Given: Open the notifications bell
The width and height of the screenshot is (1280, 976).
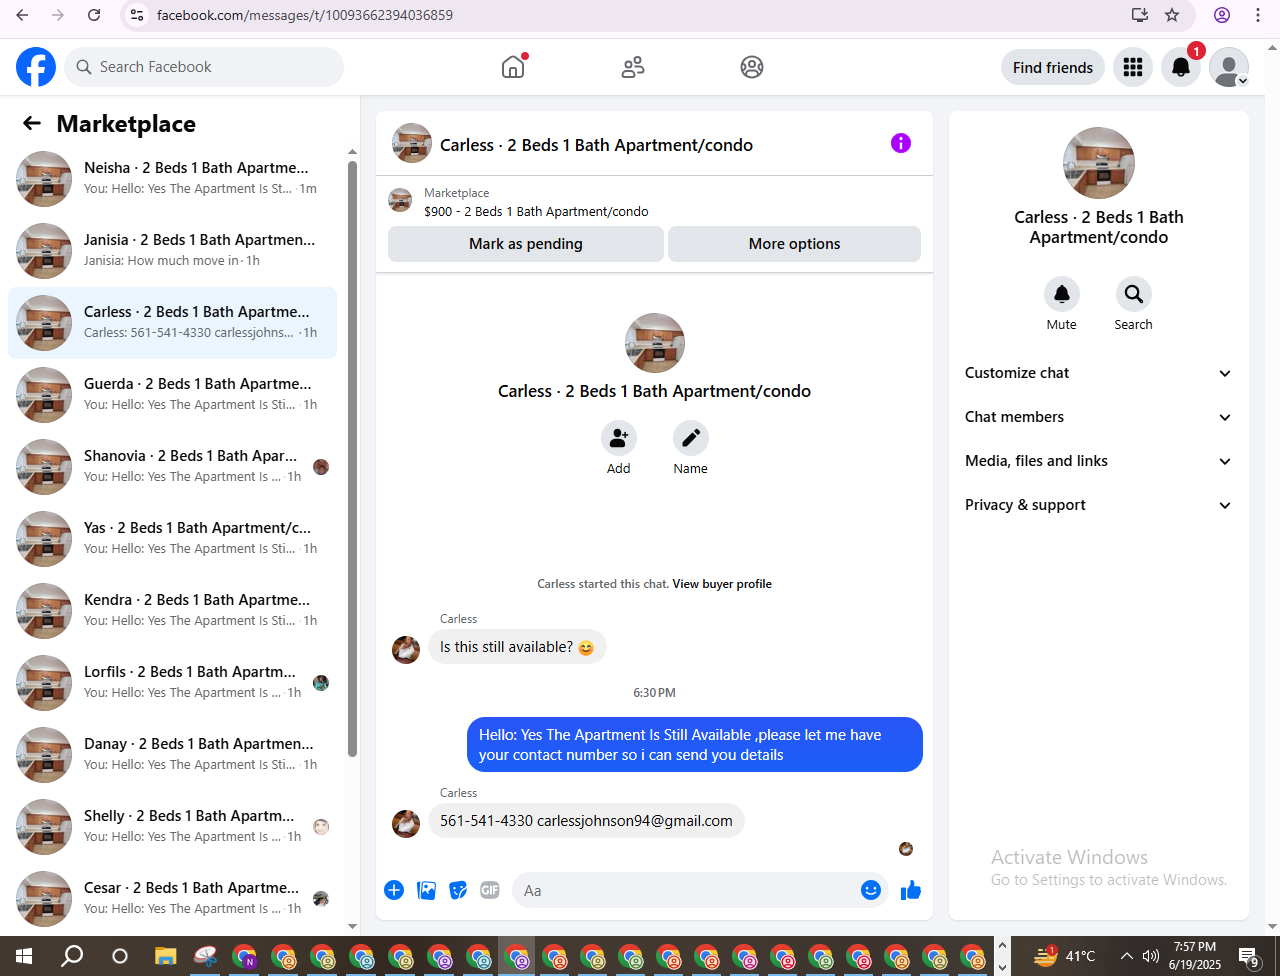Looking at the screenshot, I should click(1181, 67).
